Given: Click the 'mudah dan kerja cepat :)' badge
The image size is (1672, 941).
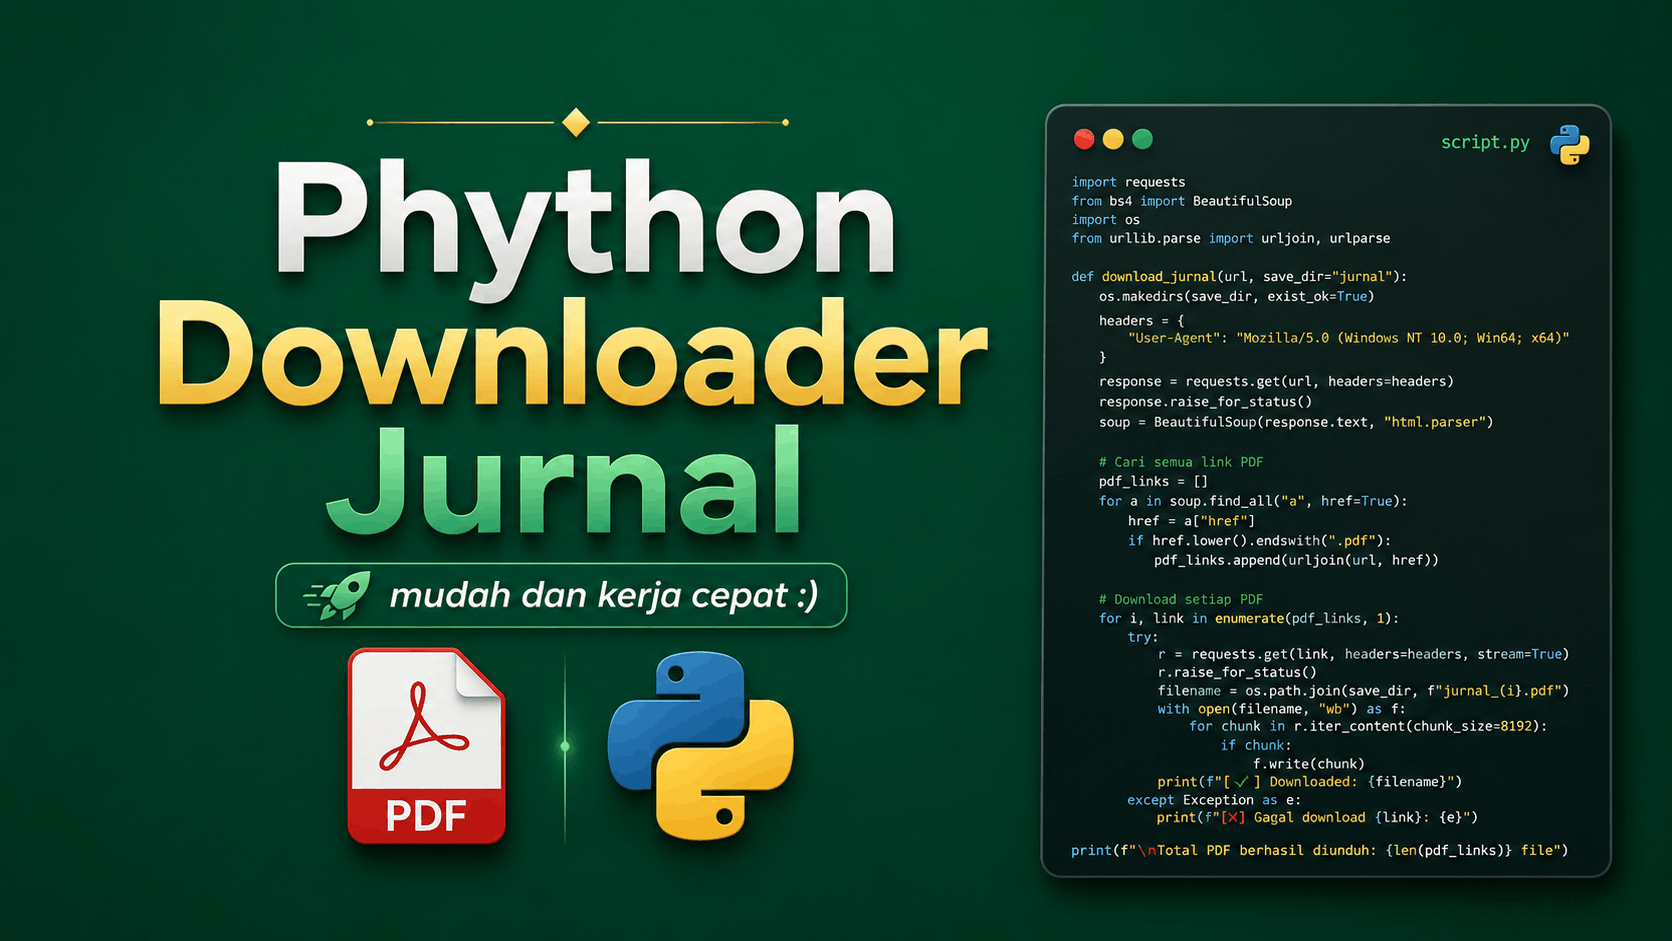Looking at the screenshot, I should point(561,595).
